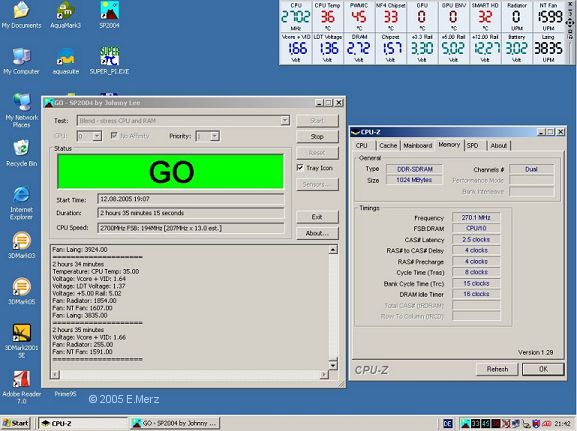Click the tray temperature icon showing 33

[475, 424]
